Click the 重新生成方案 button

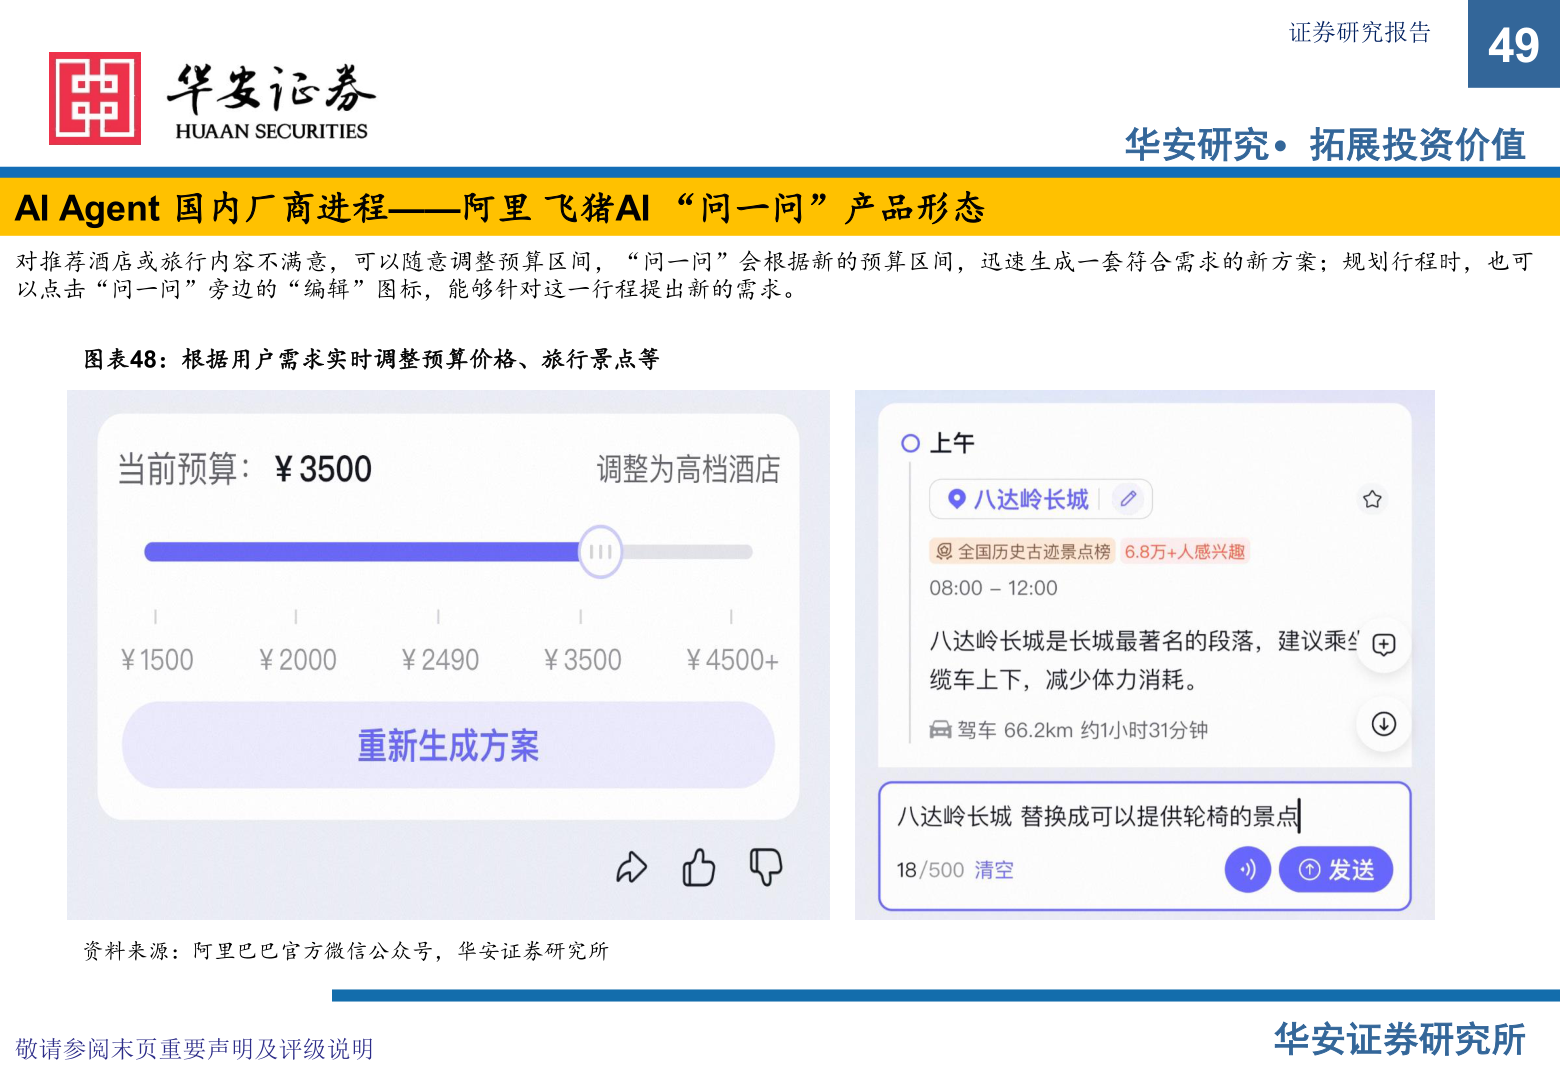point(448,745)
